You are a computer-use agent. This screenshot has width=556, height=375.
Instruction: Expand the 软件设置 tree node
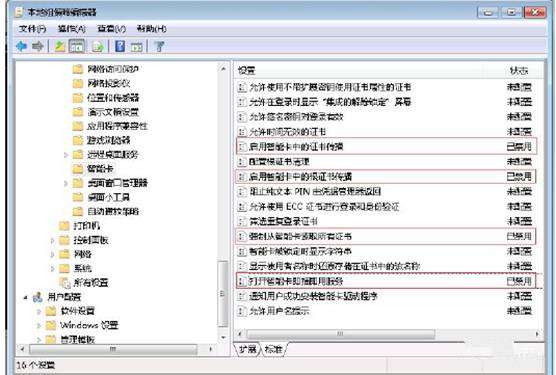pos(39,311)
